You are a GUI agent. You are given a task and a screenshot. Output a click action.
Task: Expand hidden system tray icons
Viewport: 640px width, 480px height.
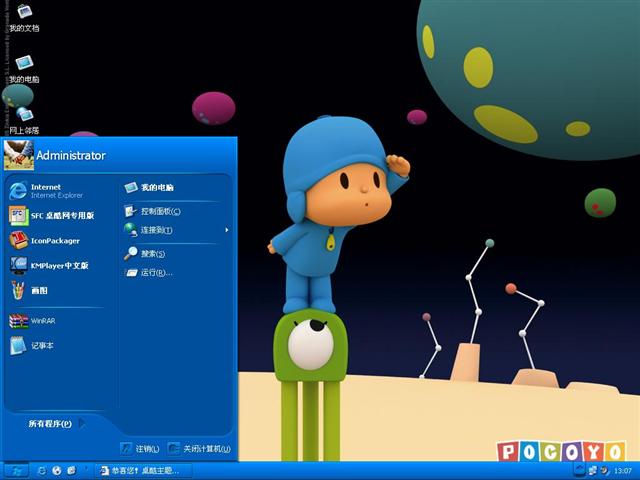point(579,470)
